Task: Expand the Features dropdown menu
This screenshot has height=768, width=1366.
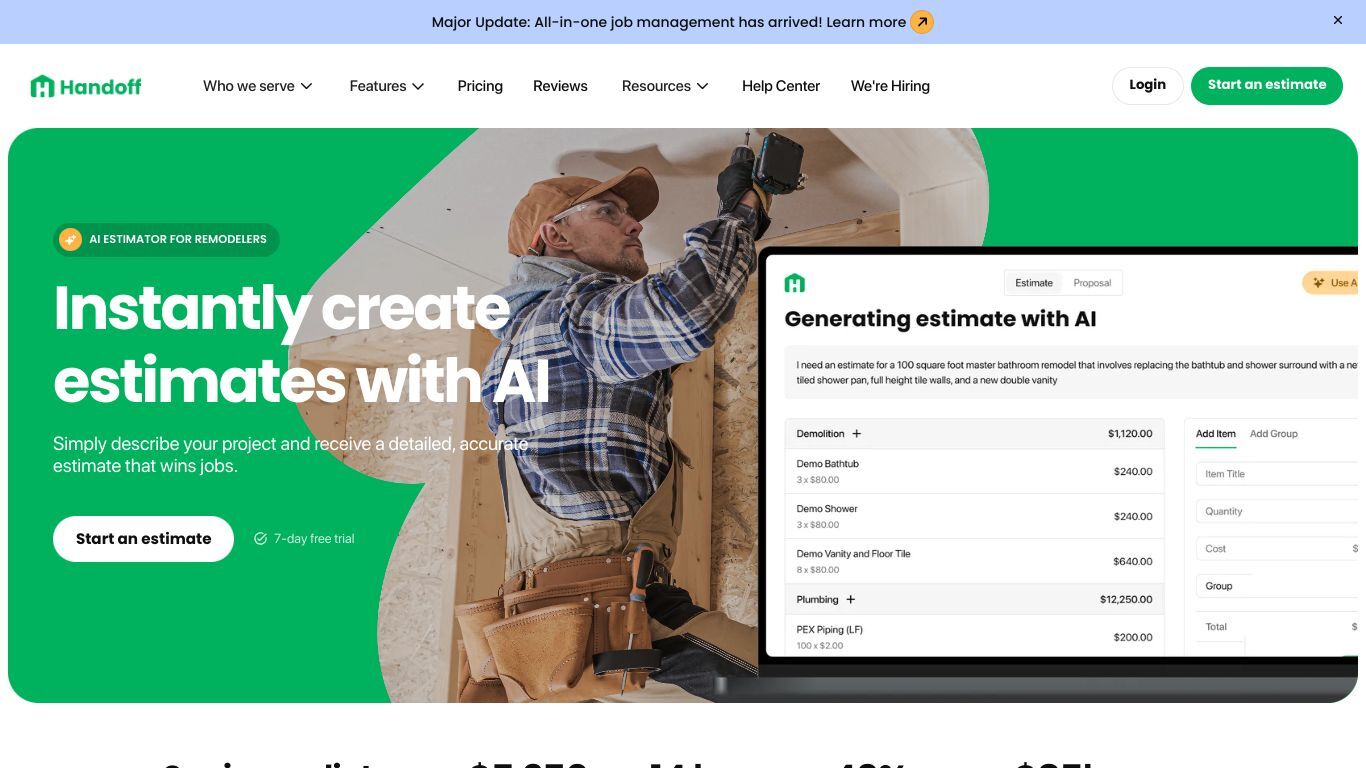Action: click(387, 86)
